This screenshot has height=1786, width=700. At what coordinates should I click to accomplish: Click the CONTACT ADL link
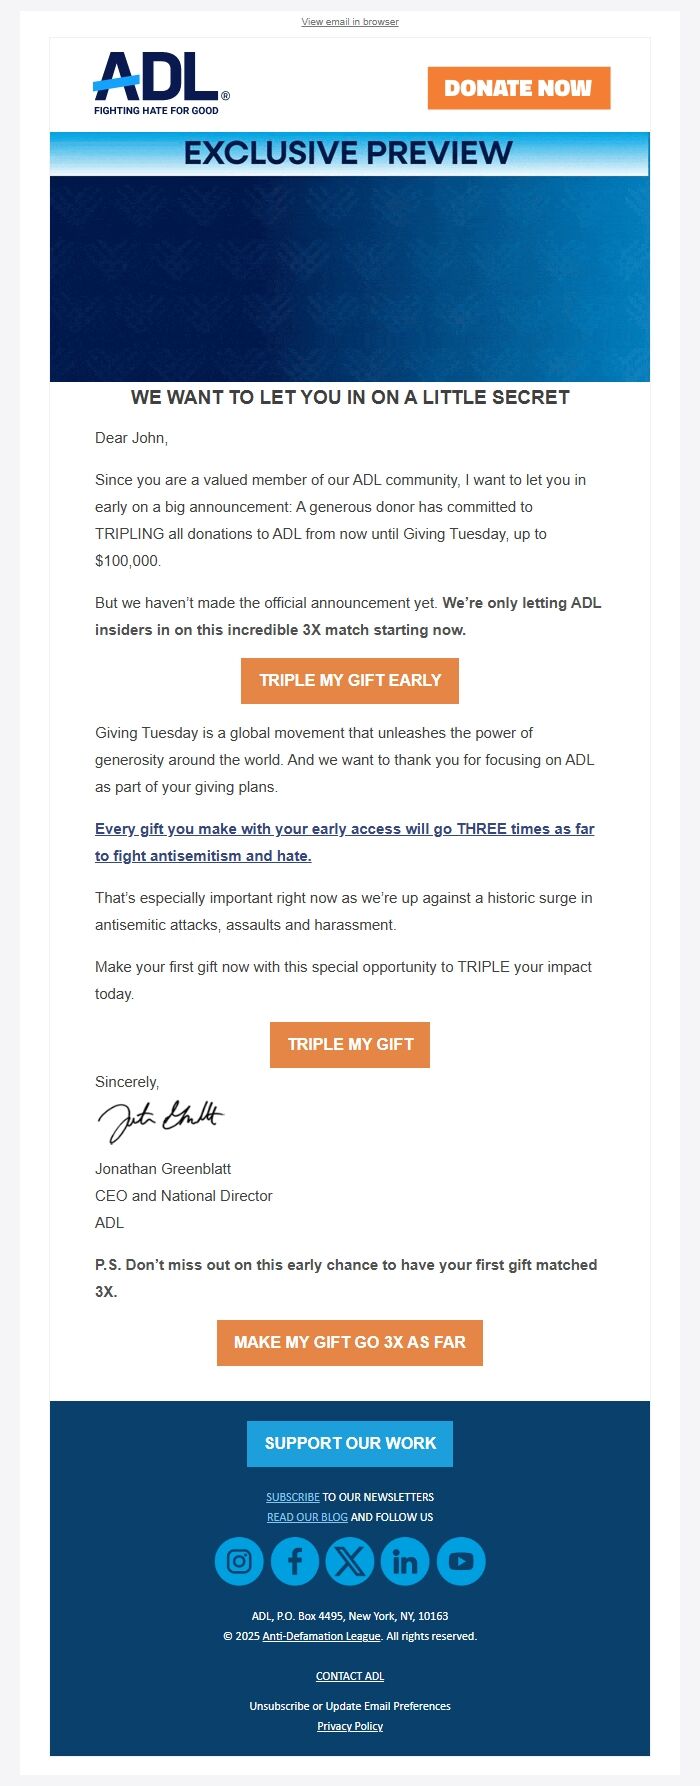pos(349,1676)
